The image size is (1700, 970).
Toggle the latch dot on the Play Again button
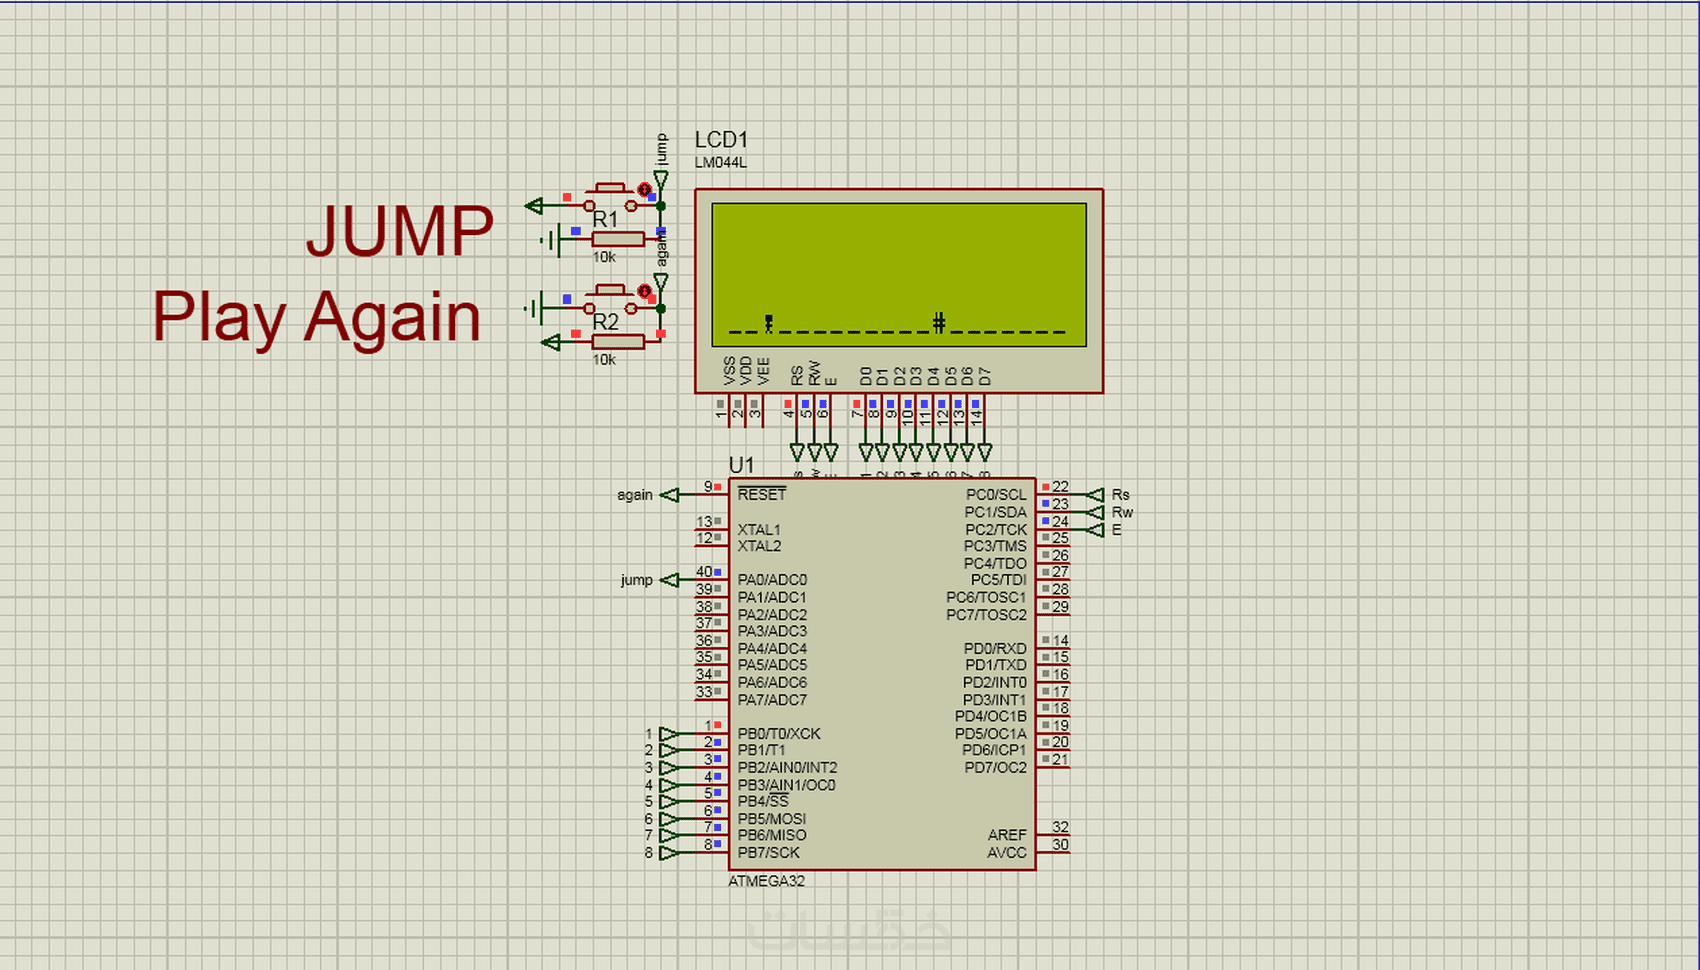tap(645, 291)
